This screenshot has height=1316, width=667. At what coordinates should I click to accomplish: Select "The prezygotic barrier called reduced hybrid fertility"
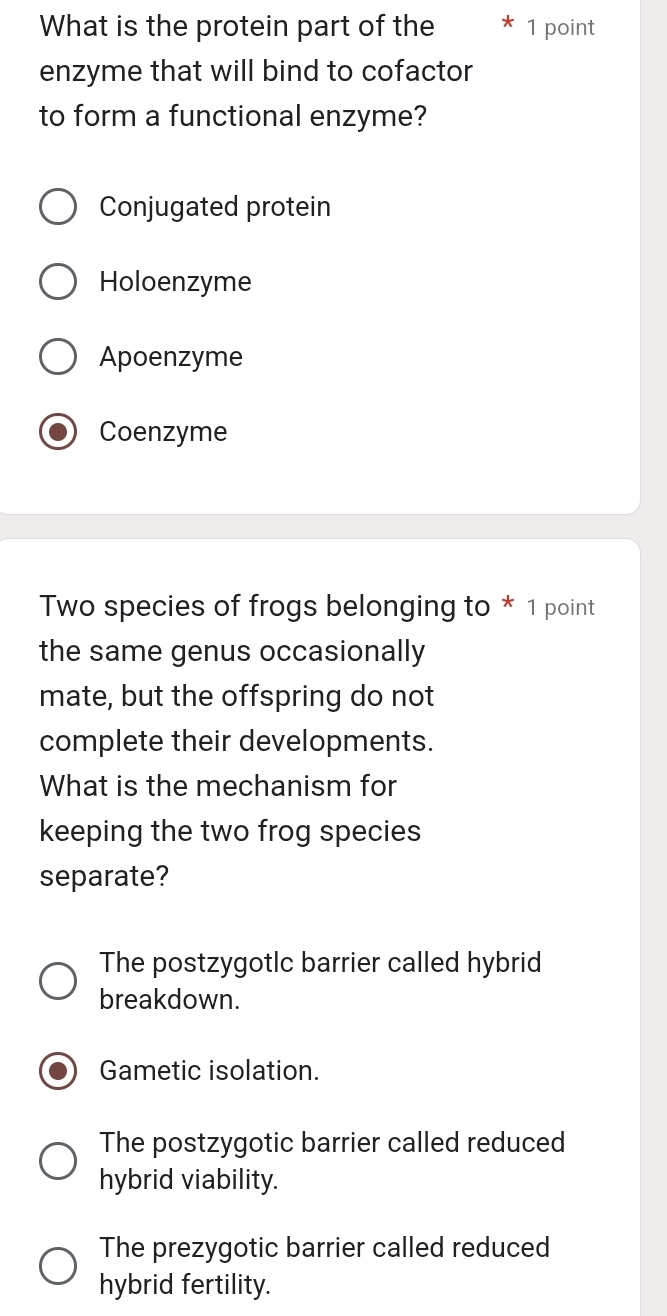(x=58, y=1265)
